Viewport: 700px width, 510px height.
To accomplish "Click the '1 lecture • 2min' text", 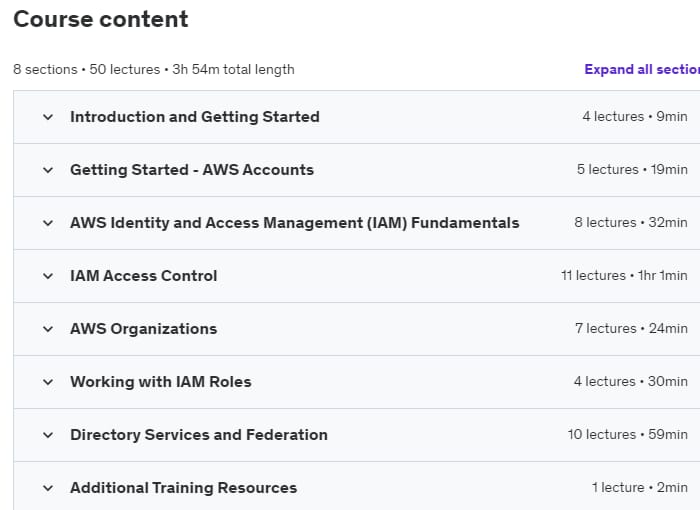I will (x=640, y=488).
